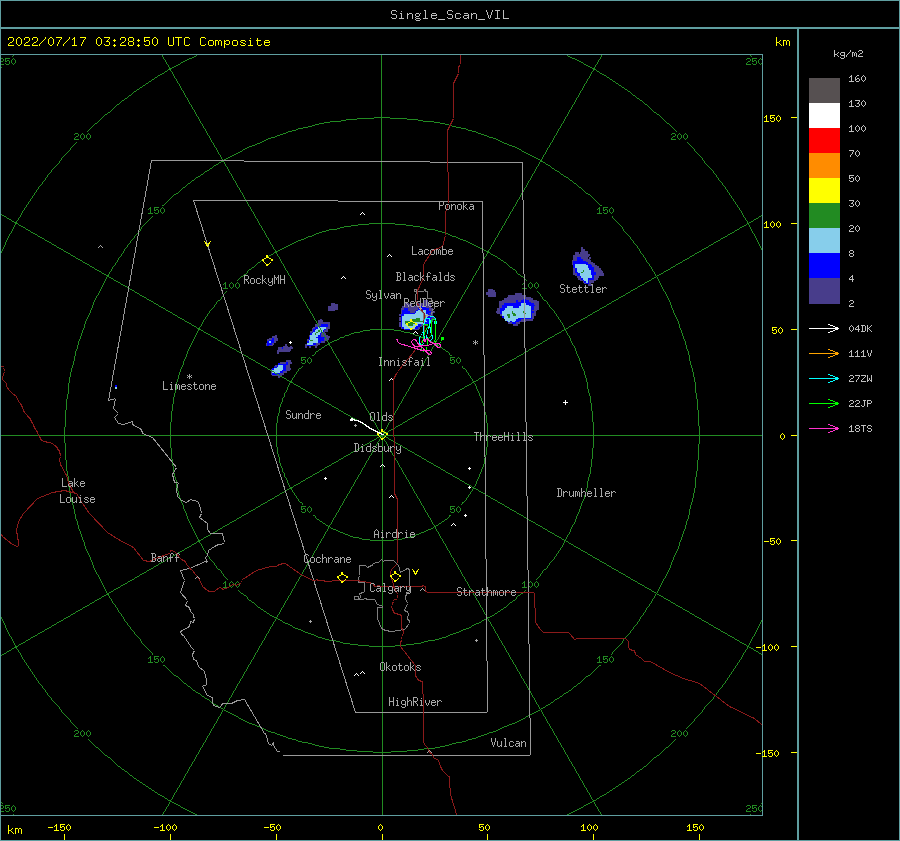Image resolution: width=900 pixels, height=841 pixels.
Task: Click the radar site diamond at map center
Action: point(382,435)
